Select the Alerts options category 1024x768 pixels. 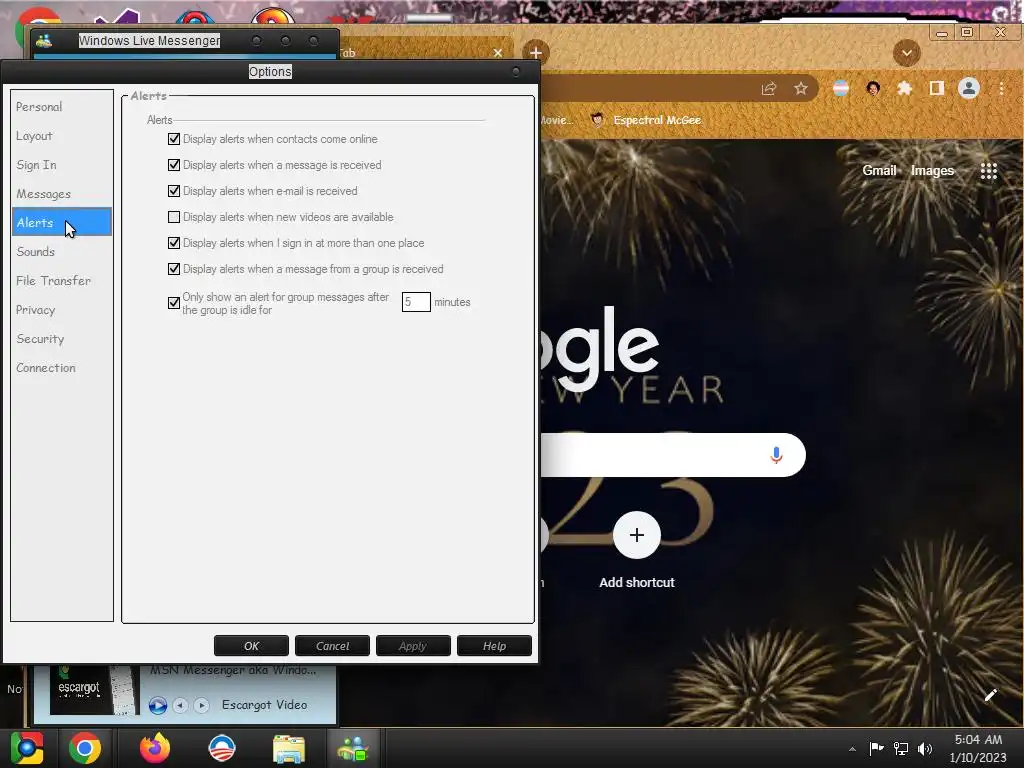pyautogui.click(x=61, y=223)
